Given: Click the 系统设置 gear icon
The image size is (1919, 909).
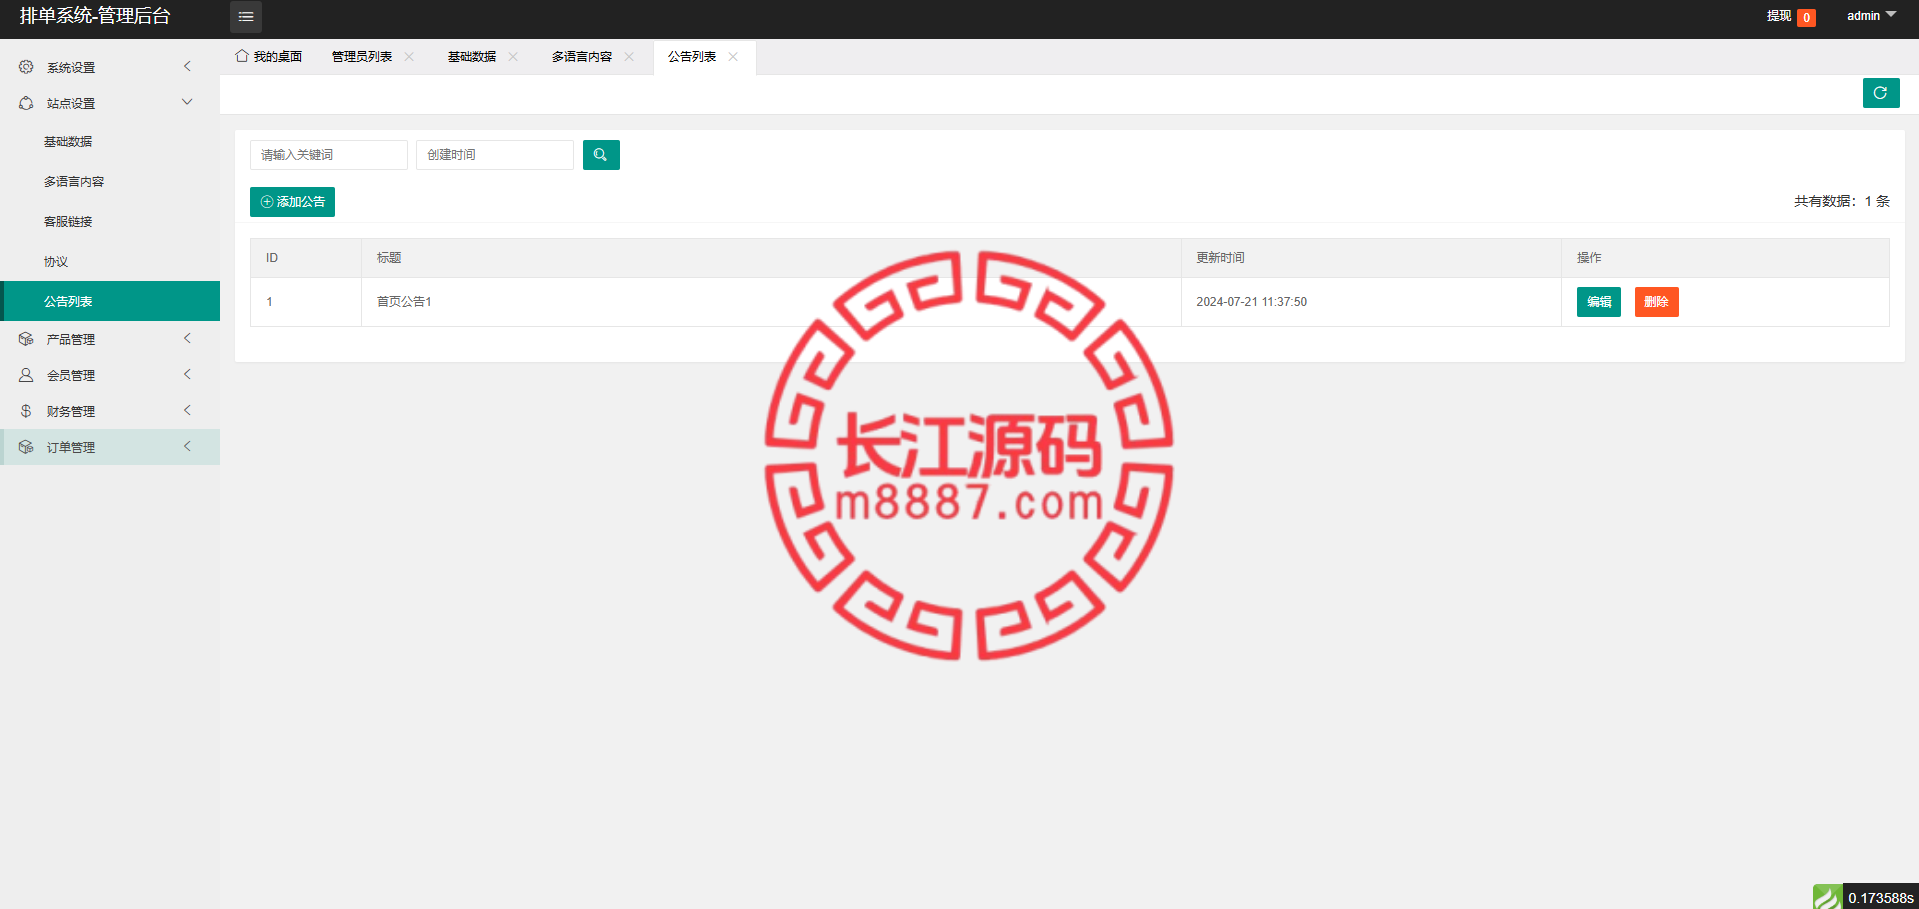Looking at the screenshot, I should [26, 67].
